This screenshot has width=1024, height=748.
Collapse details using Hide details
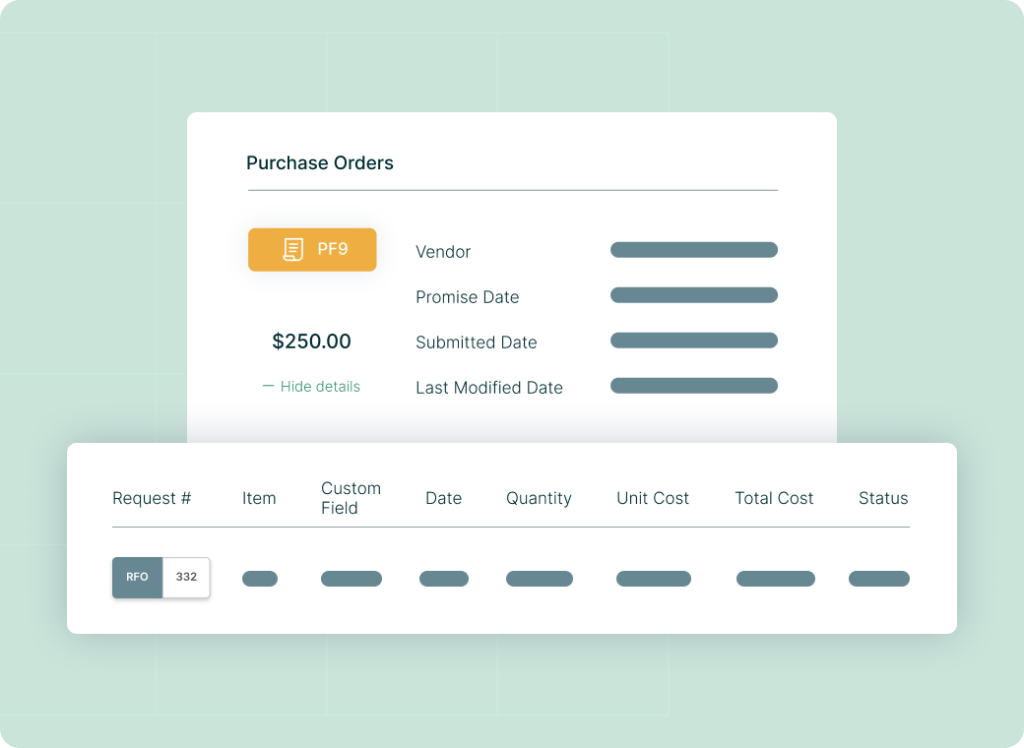tap(311, 386)
